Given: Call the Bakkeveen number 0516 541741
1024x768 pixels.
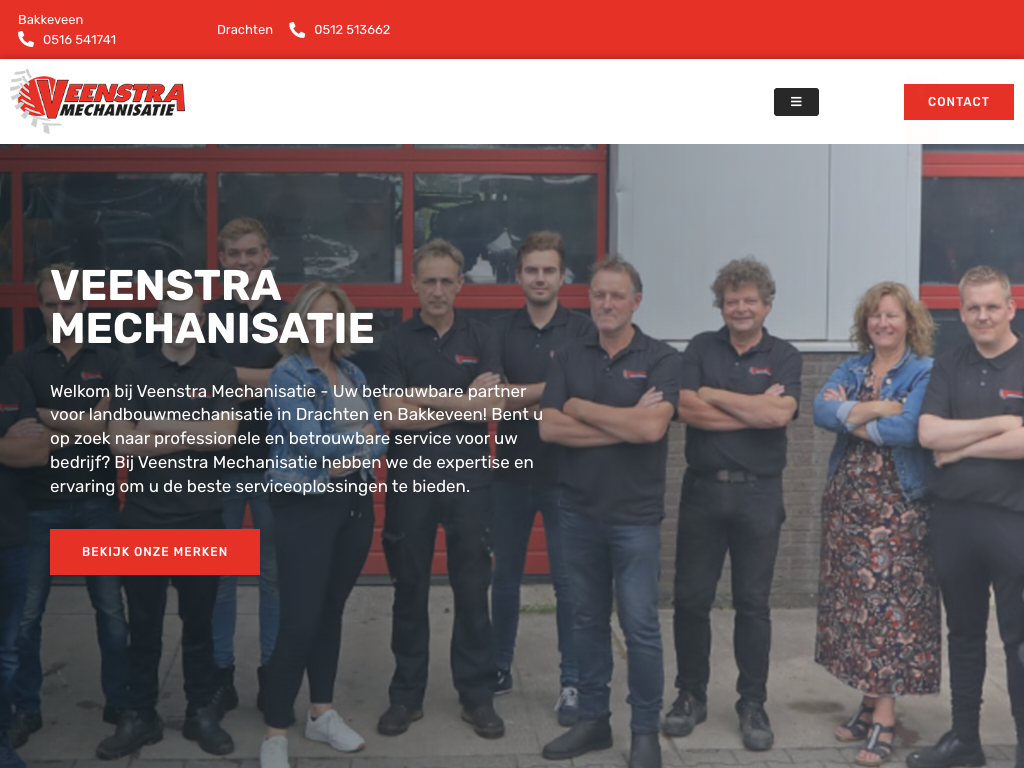Looking at the screenshot, I should point(80,40).
